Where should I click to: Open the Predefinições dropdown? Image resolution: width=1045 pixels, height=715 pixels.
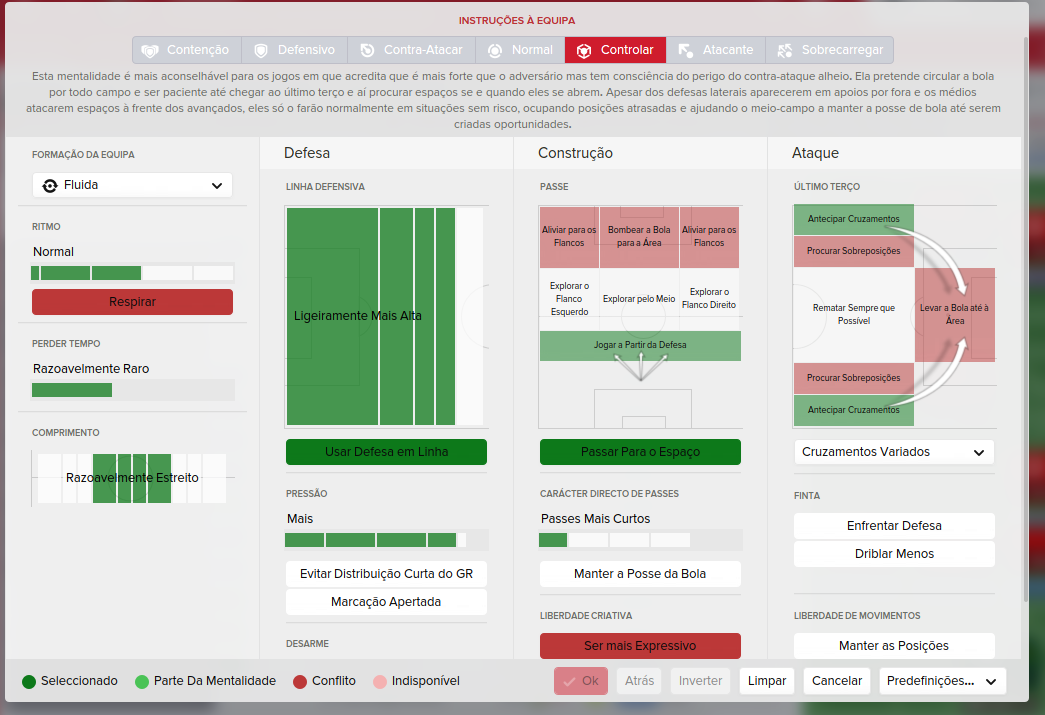(x=942, y=681)
